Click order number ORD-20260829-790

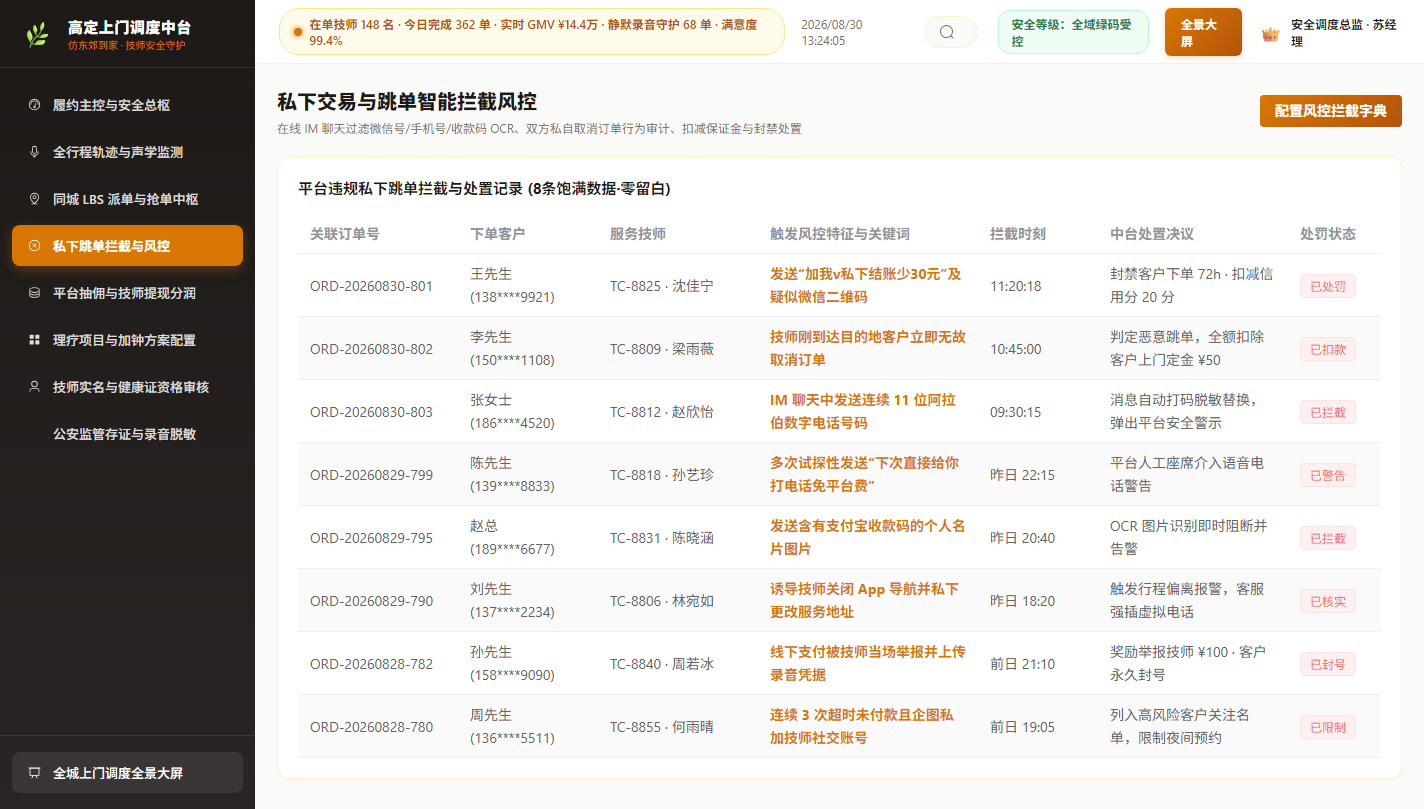pos(371,601)
